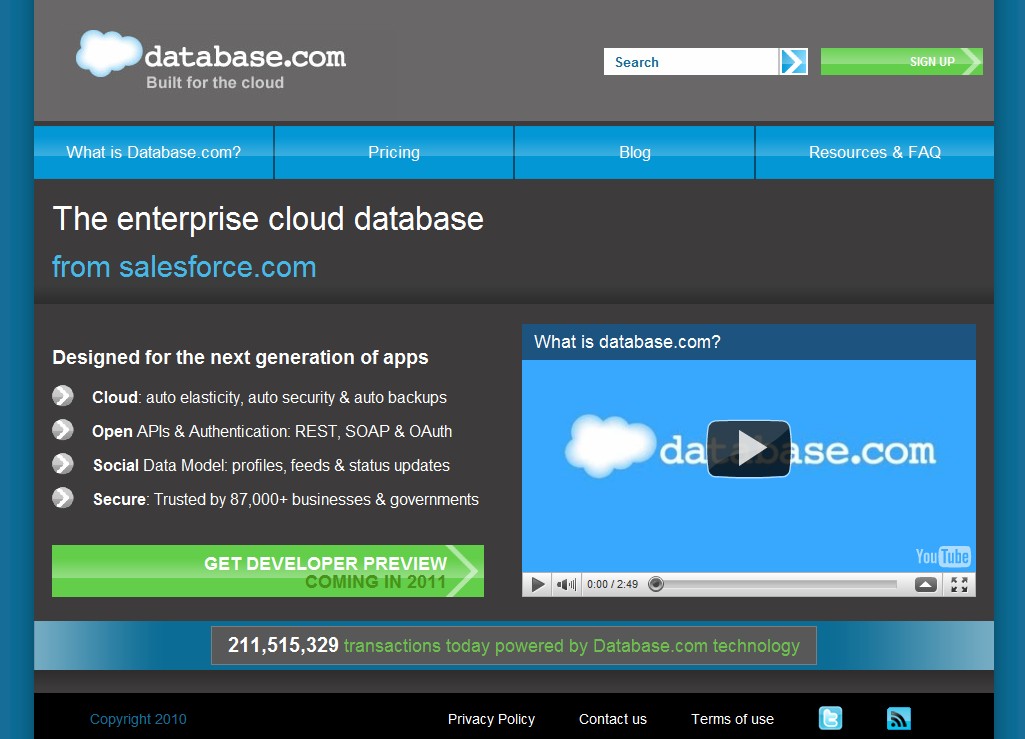Click in the Search input field
This screenshot has height=739, width=1025.
[x=691, y=61]
